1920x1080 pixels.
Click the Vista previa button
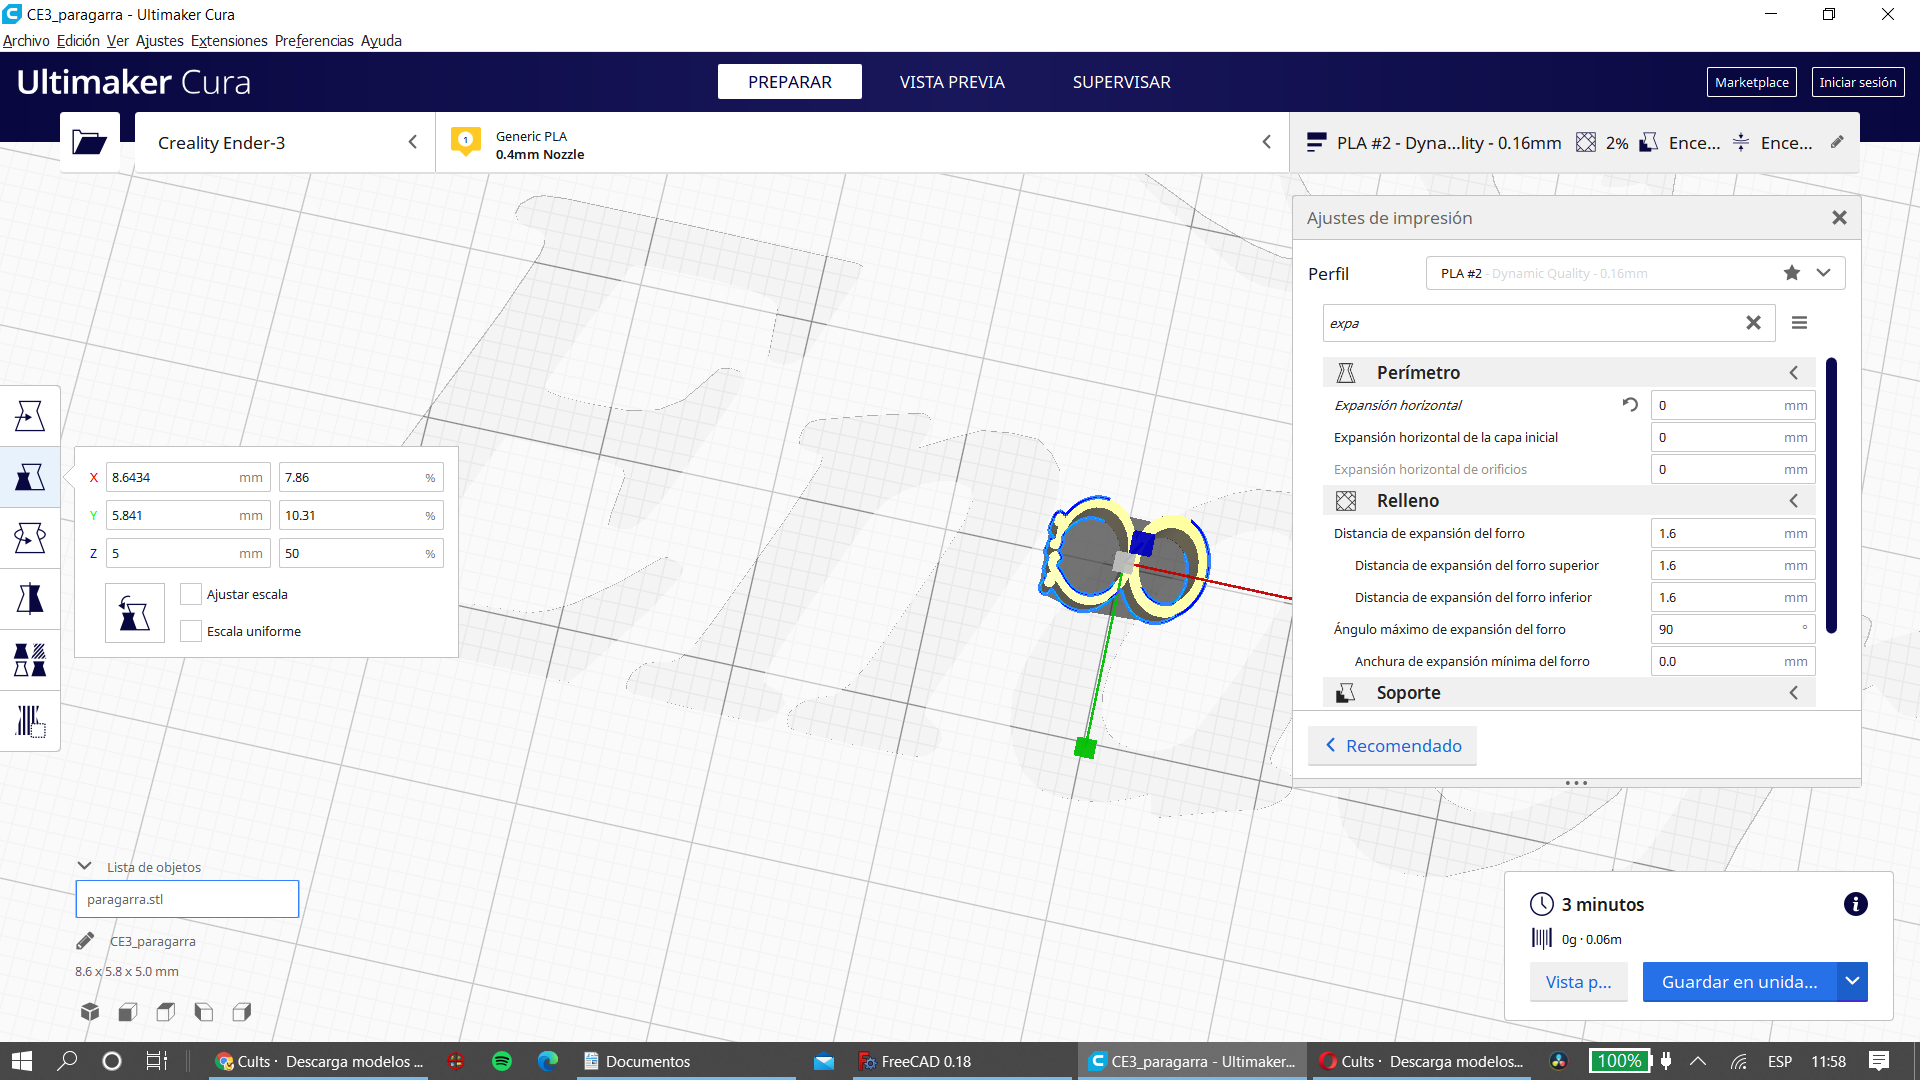1579,982
